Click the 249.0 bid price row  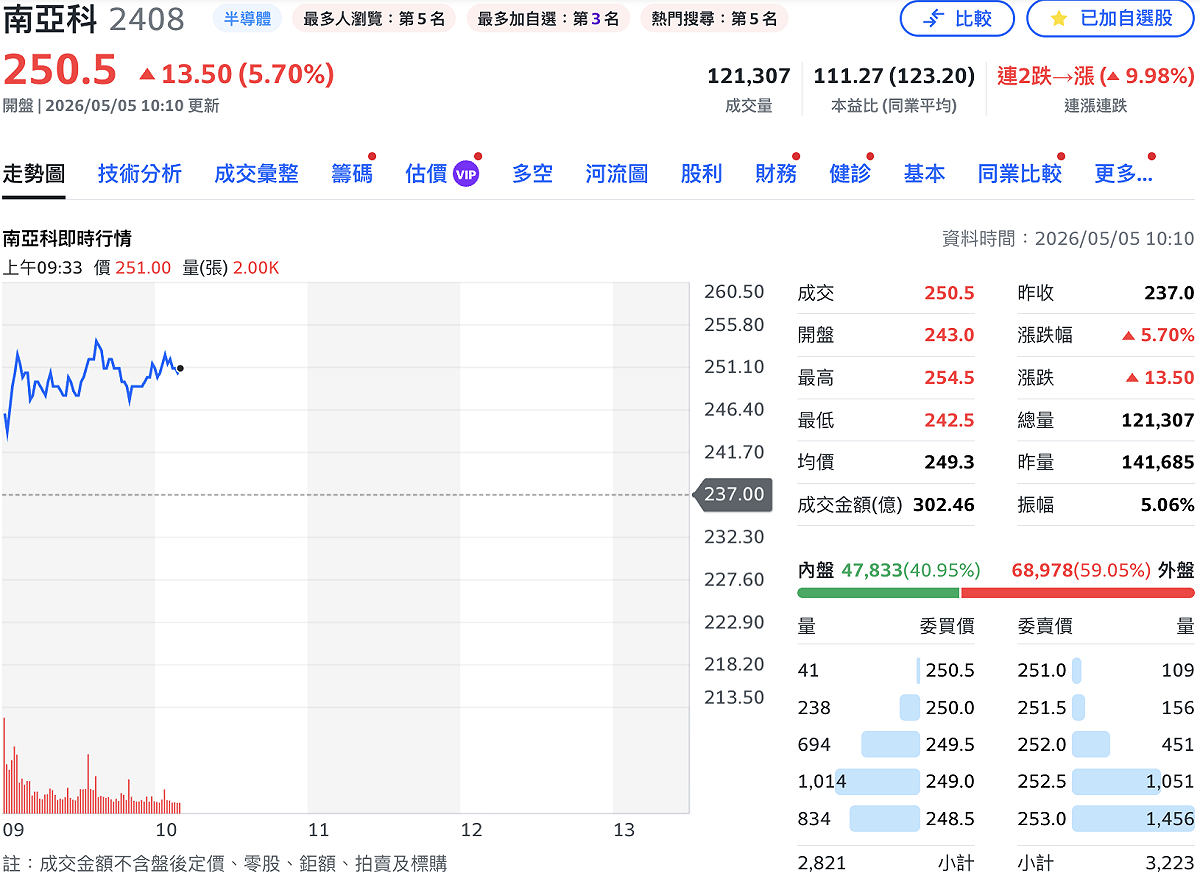886,781
